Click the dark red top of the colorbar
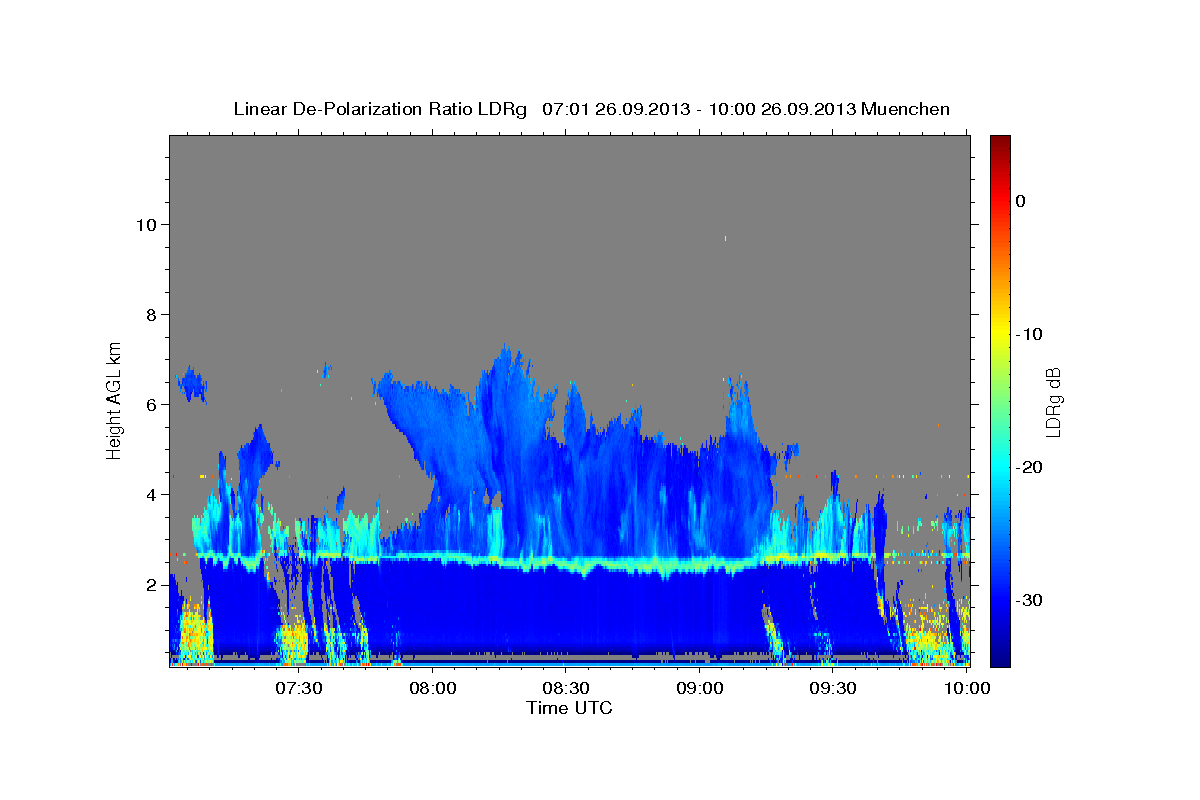1200x800 pixels. [x=1000, y=145]
